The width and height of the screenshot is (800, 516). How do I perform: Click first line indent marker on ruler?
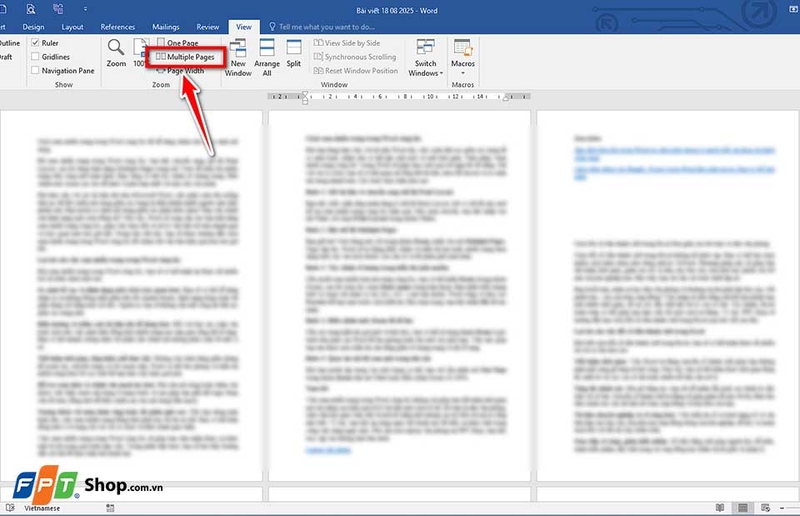(x=305, y=94)
